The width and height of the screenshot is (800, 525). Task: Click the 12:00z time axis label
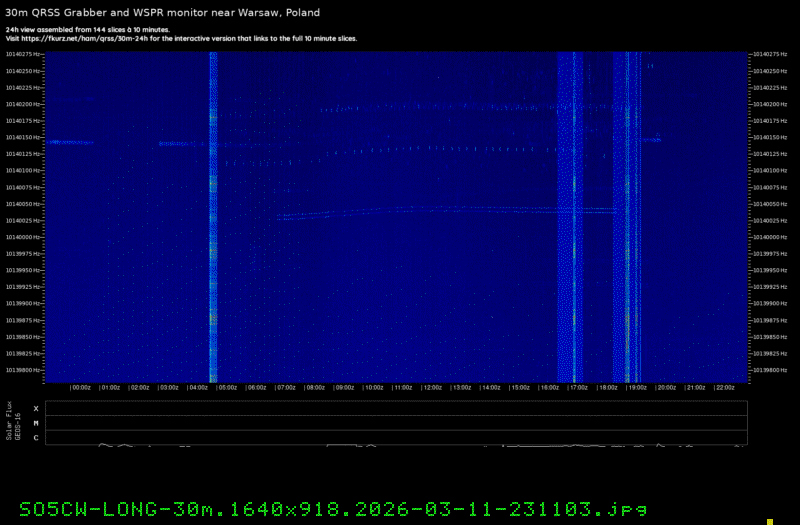pyautogui.click(x=432, y=387)
